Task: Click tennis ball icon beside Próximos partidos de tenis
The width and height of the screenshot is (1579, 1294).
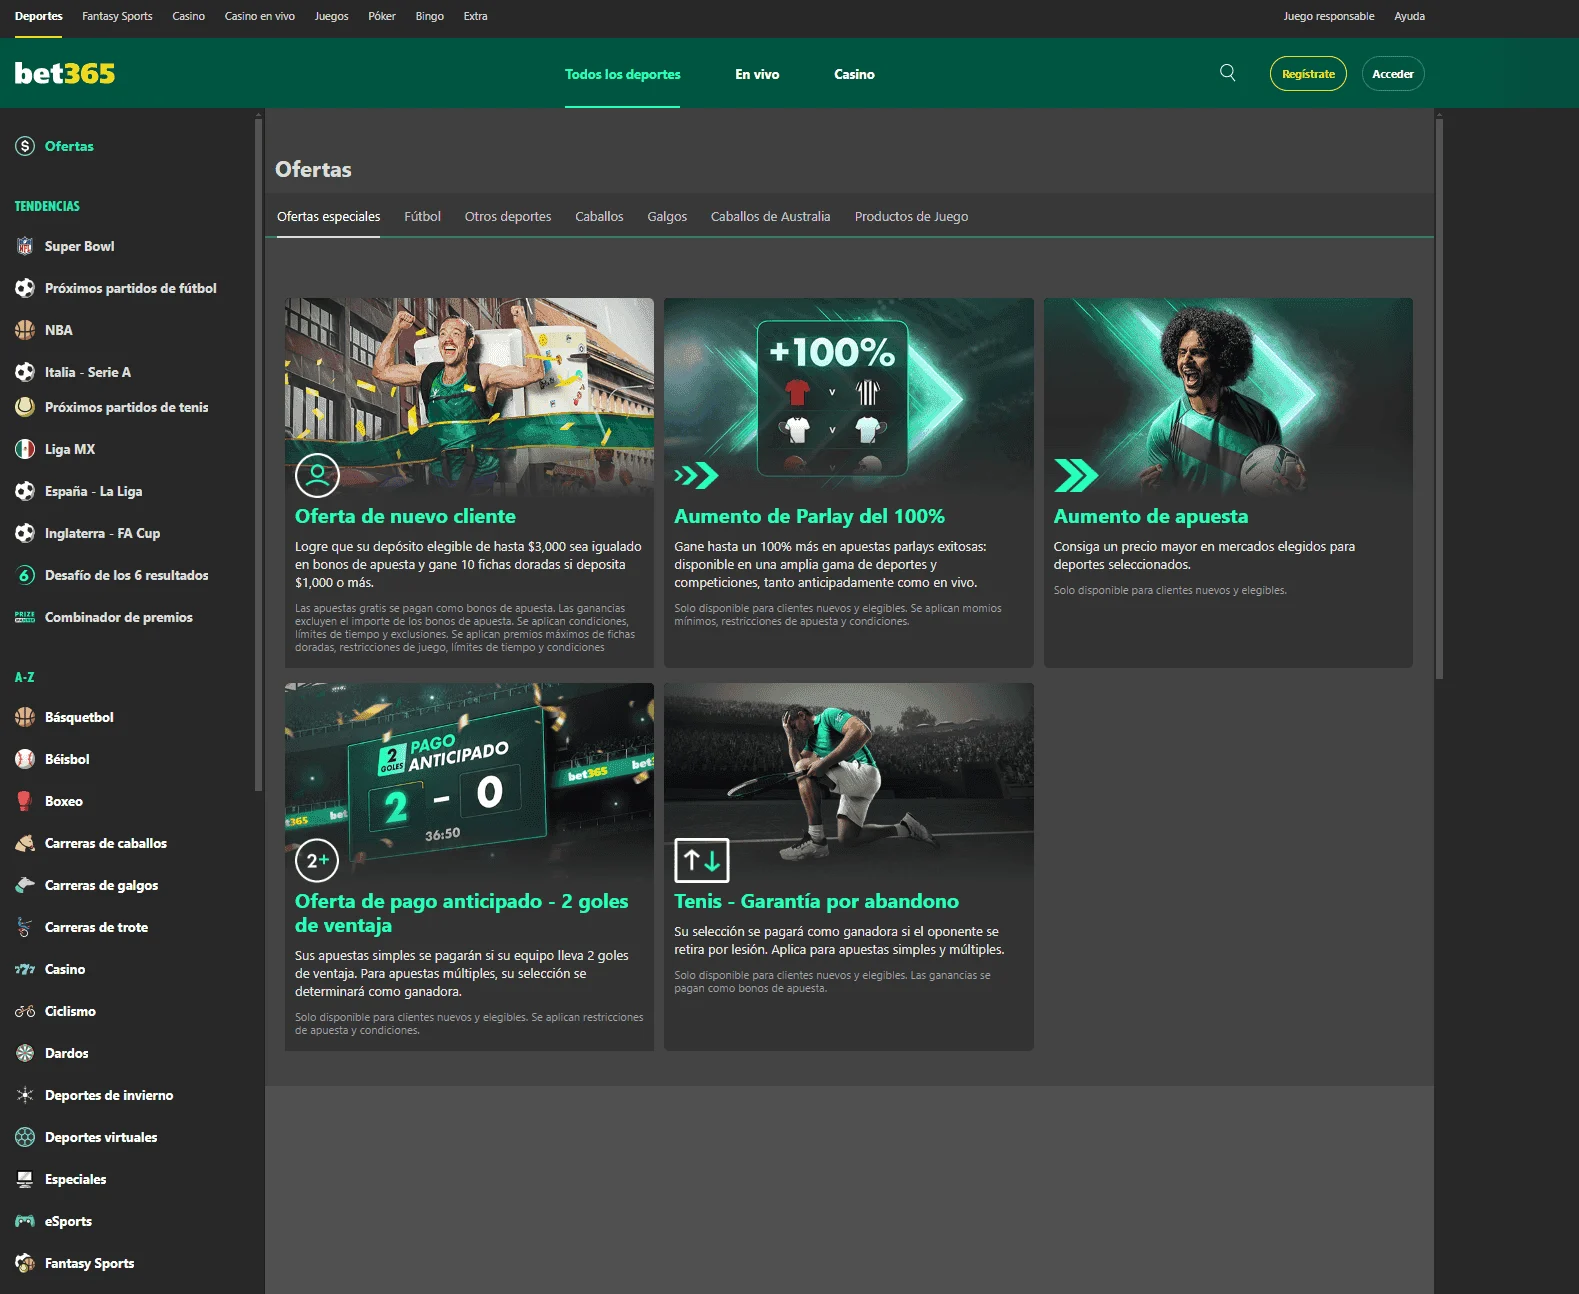Action: (25, 407)
